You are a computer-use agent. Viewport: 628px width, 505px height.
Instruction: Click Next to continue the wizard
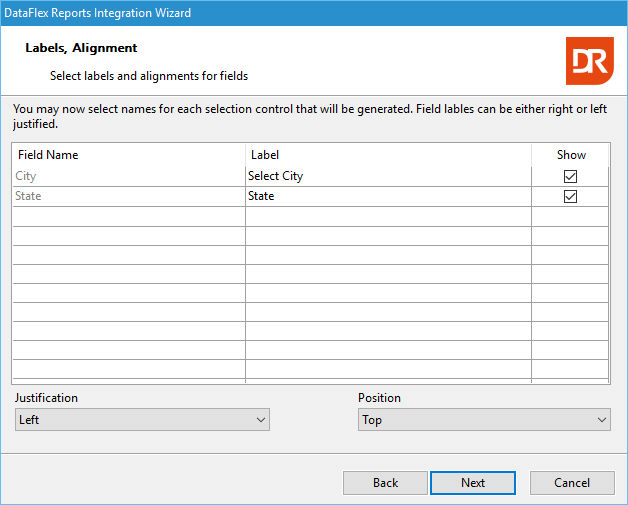(x=473, y=483)
